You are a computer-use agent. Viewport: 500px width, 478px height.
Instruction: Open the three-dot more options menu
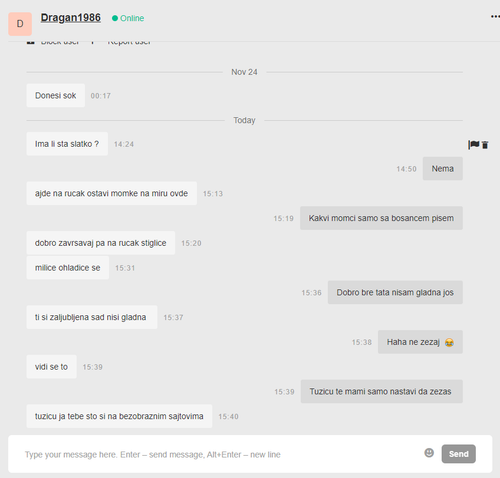[x=495, y=17]
